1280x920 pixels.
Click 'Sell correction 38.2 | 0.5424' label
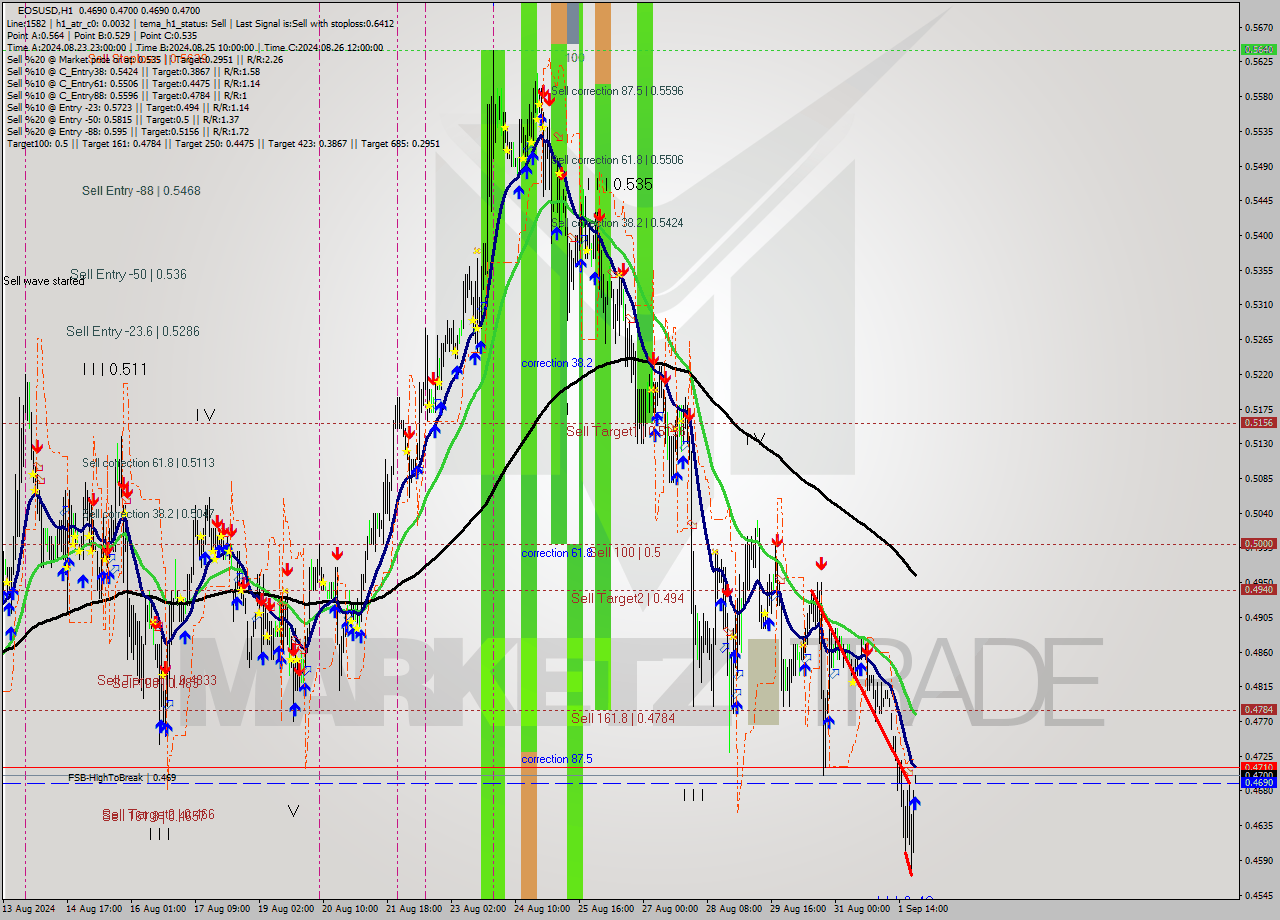[617, 223]
